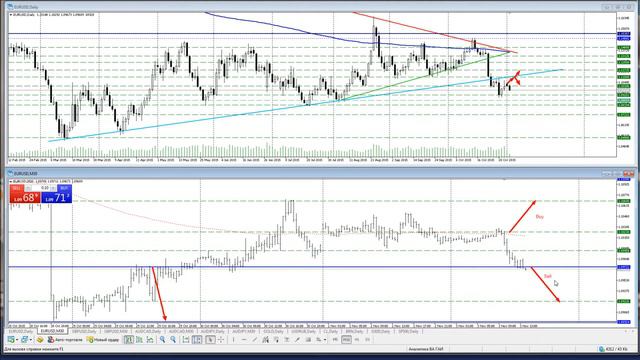Viewport: 640px width, 360px height.
Task: Click the Tile Windows icon
Action: 186,340
